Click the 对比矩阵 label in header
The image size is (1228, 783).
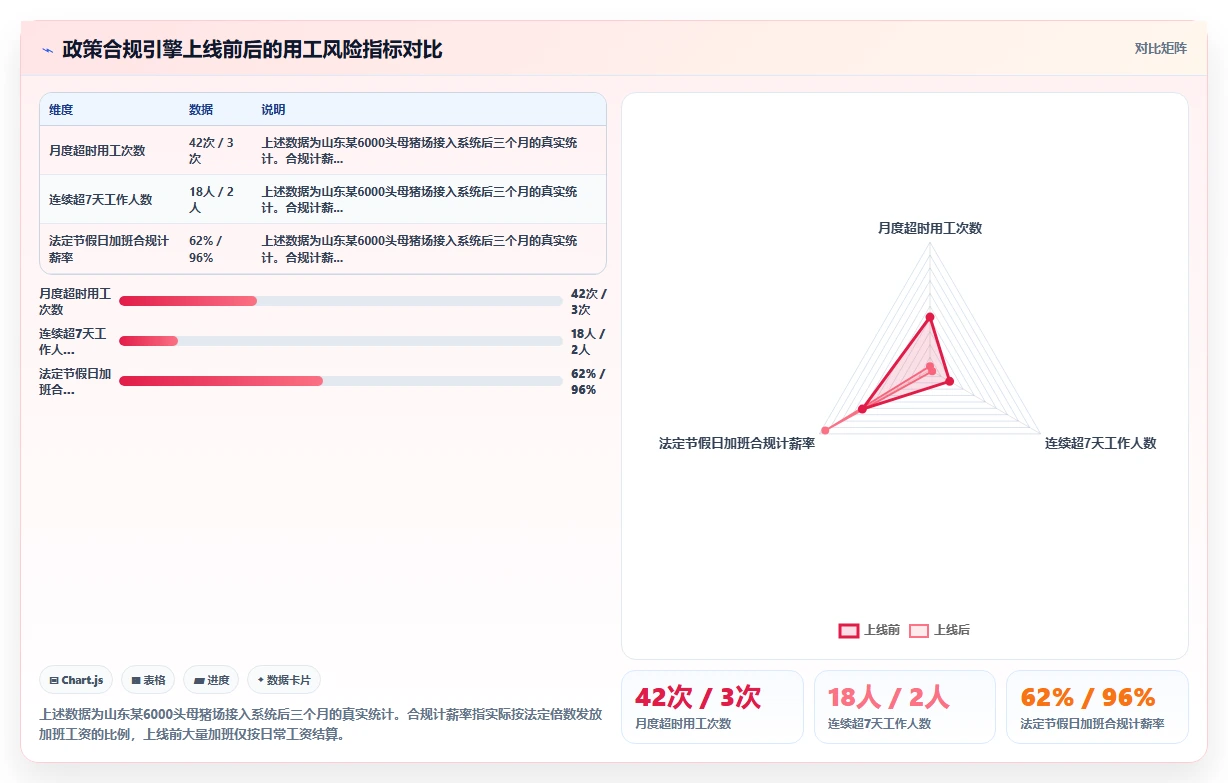coord(1160,48)
